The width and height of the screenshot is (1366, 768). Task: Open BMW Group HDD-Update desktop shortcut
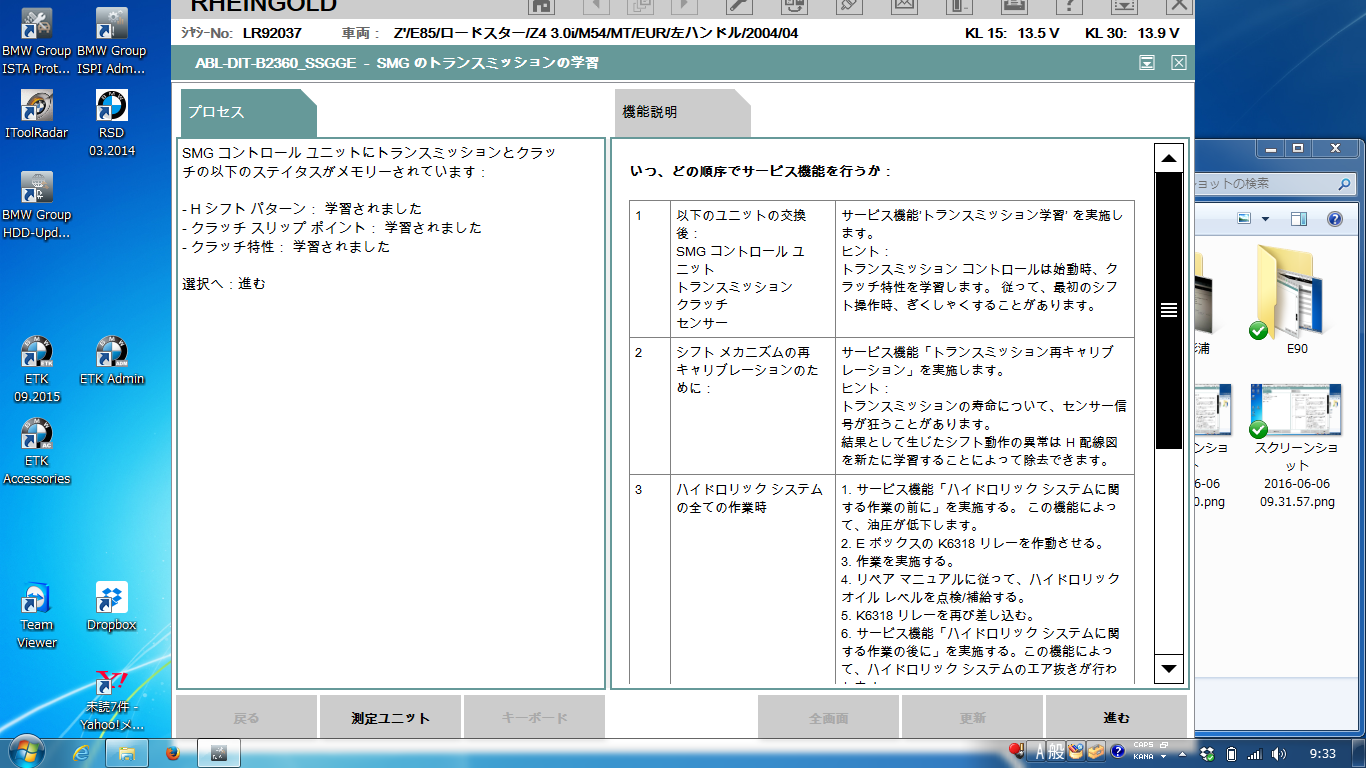point(37,206)
